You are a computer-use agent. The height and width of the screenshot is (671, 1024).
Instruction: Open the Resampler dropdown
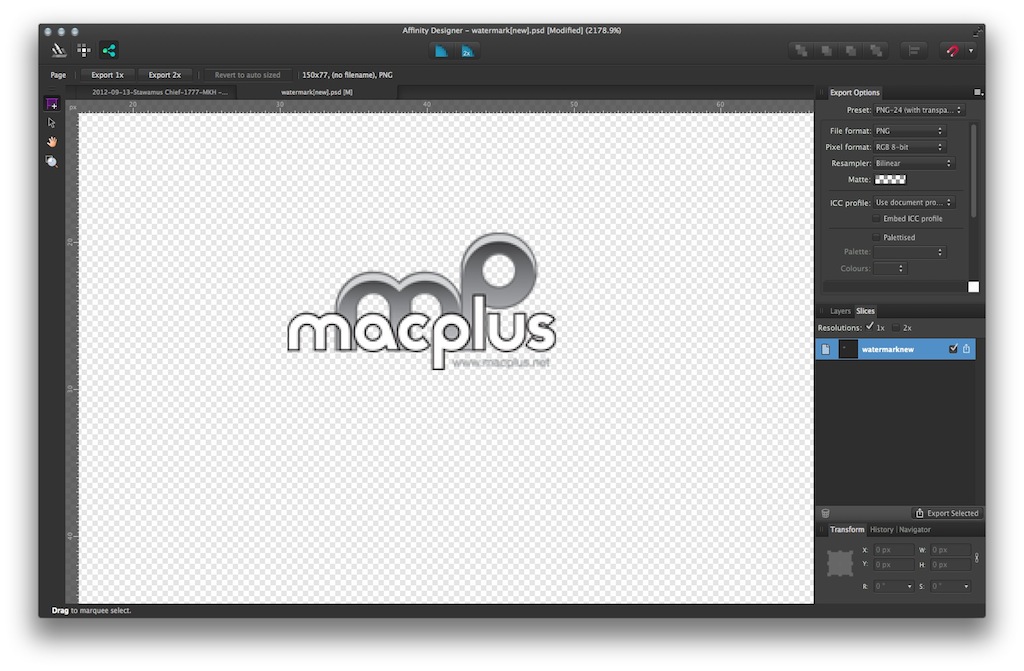click(914, 163)
